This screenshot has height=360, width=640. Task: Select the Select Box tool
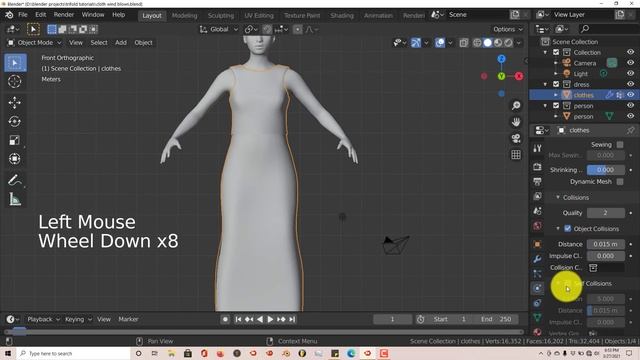point(15,63)
